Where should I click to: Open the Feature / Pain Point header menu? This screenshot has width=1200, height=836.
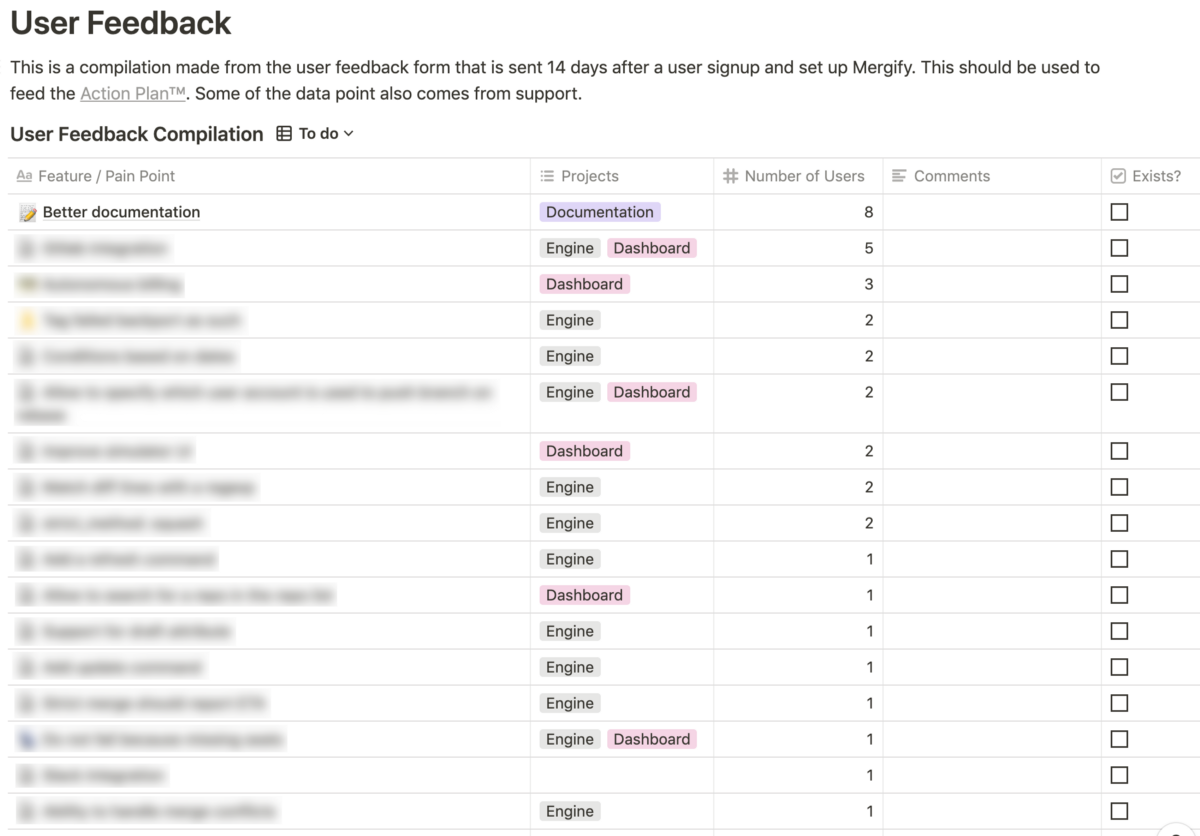(269, 176)
